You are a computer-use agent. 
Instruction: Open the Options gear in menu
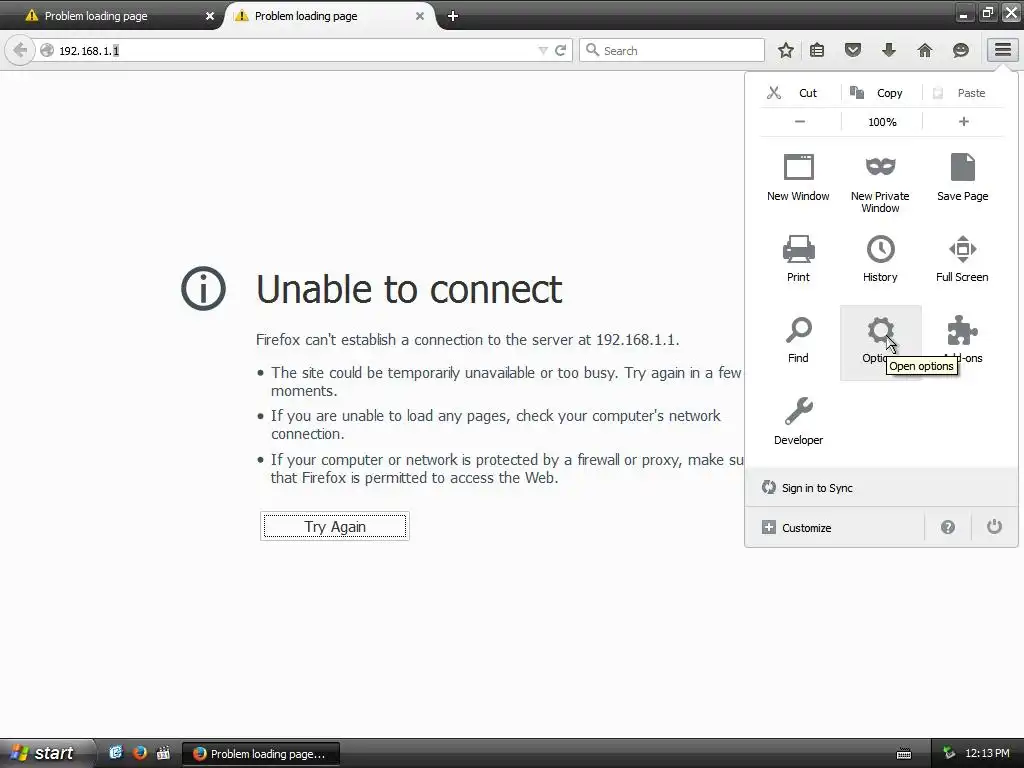[880, 342]
